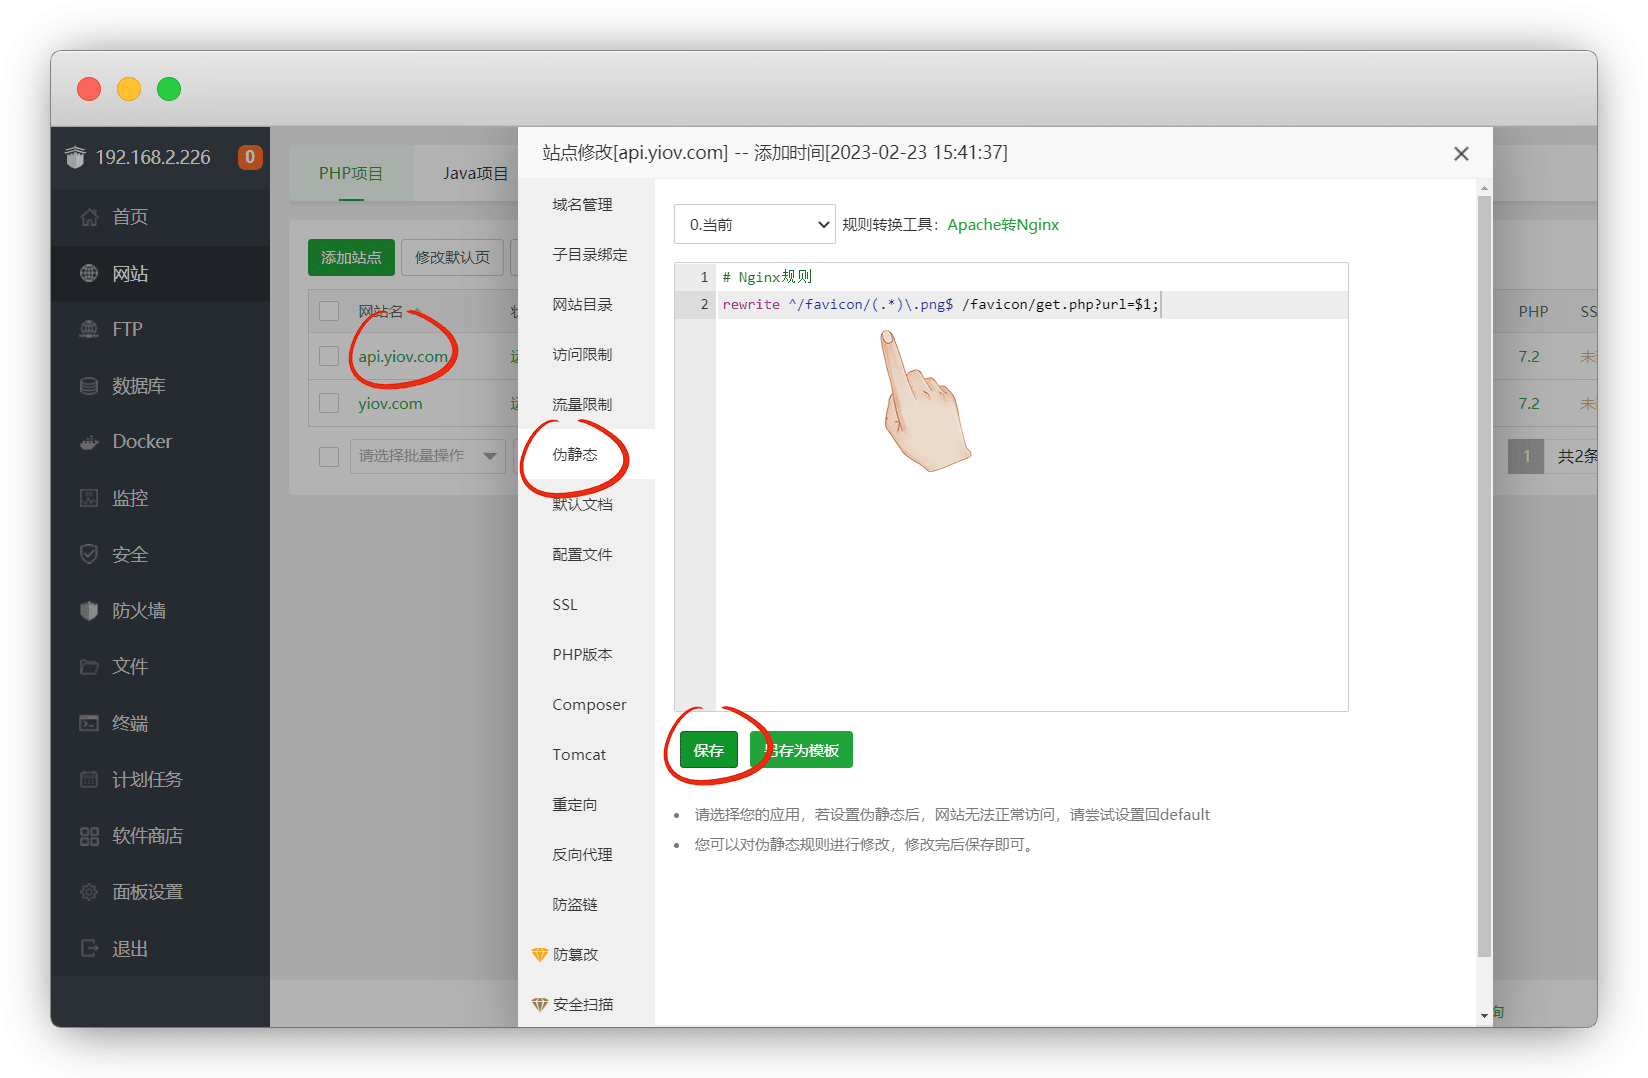Viewport: 1648px width, 1078px height.
Task: Click the home icon labeled 首页
Action: [x=89, y=217]
